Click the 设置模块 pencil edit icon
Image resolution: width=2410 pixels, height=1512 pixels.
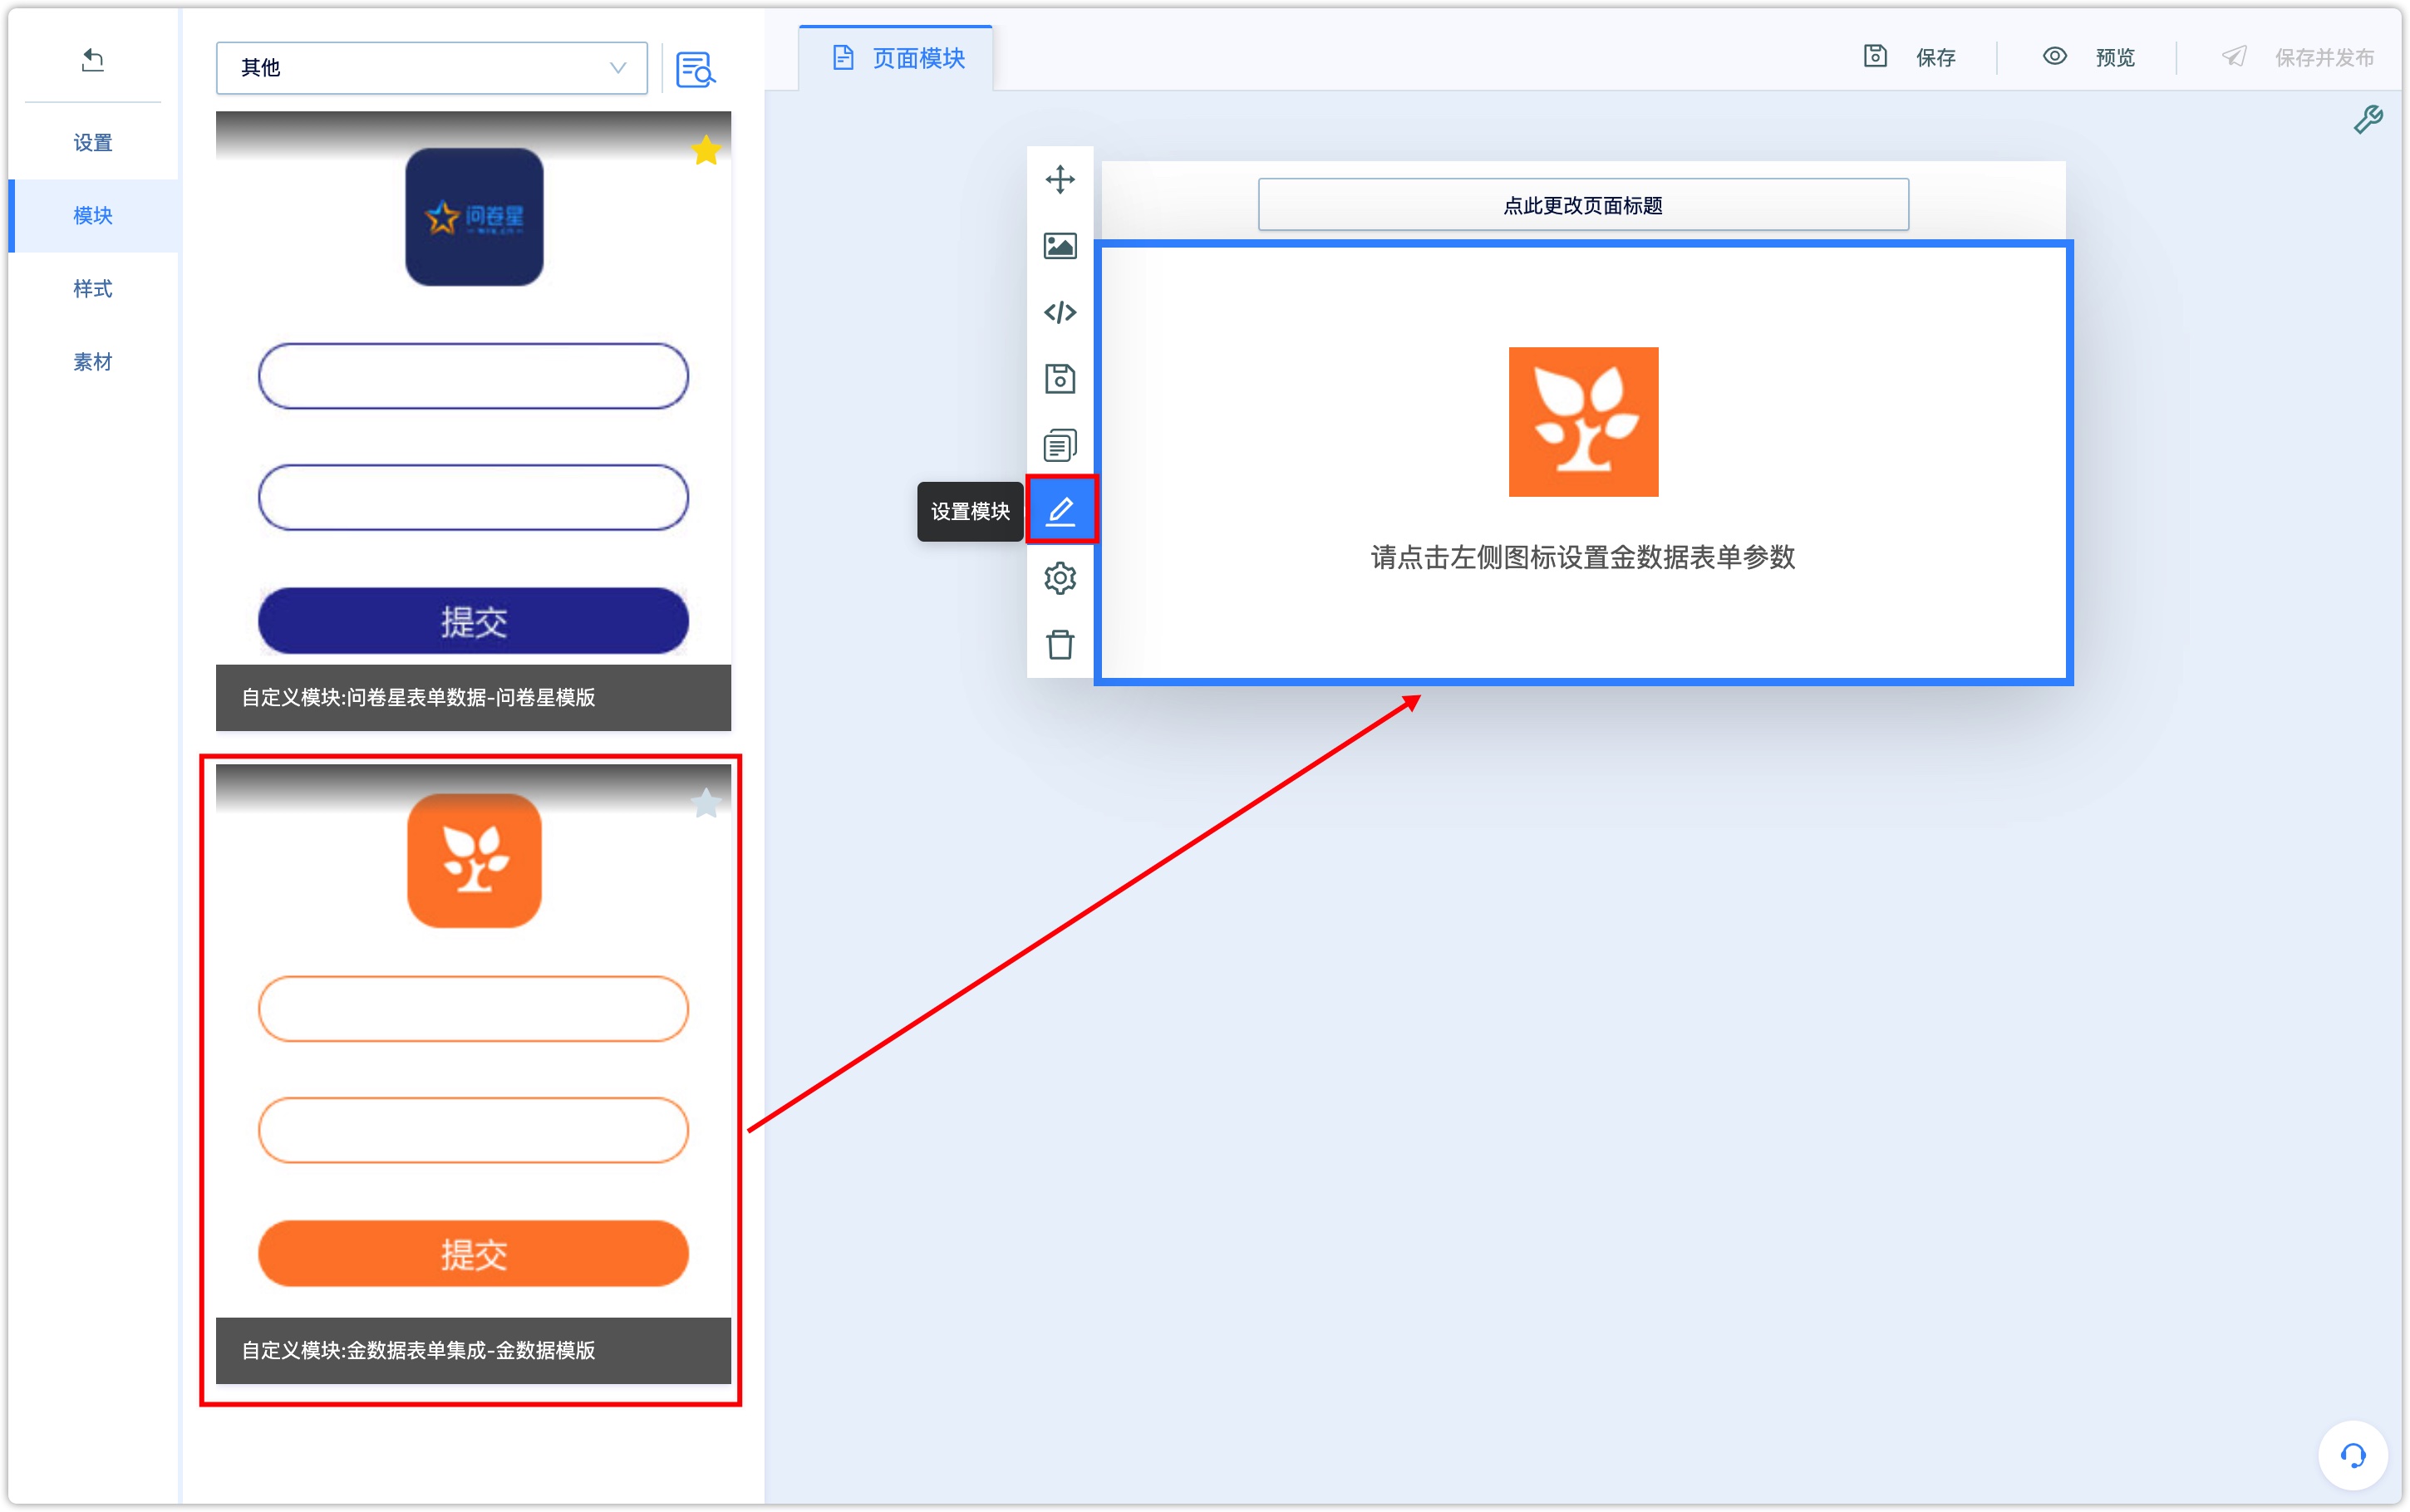click(x=1061, y=511)
